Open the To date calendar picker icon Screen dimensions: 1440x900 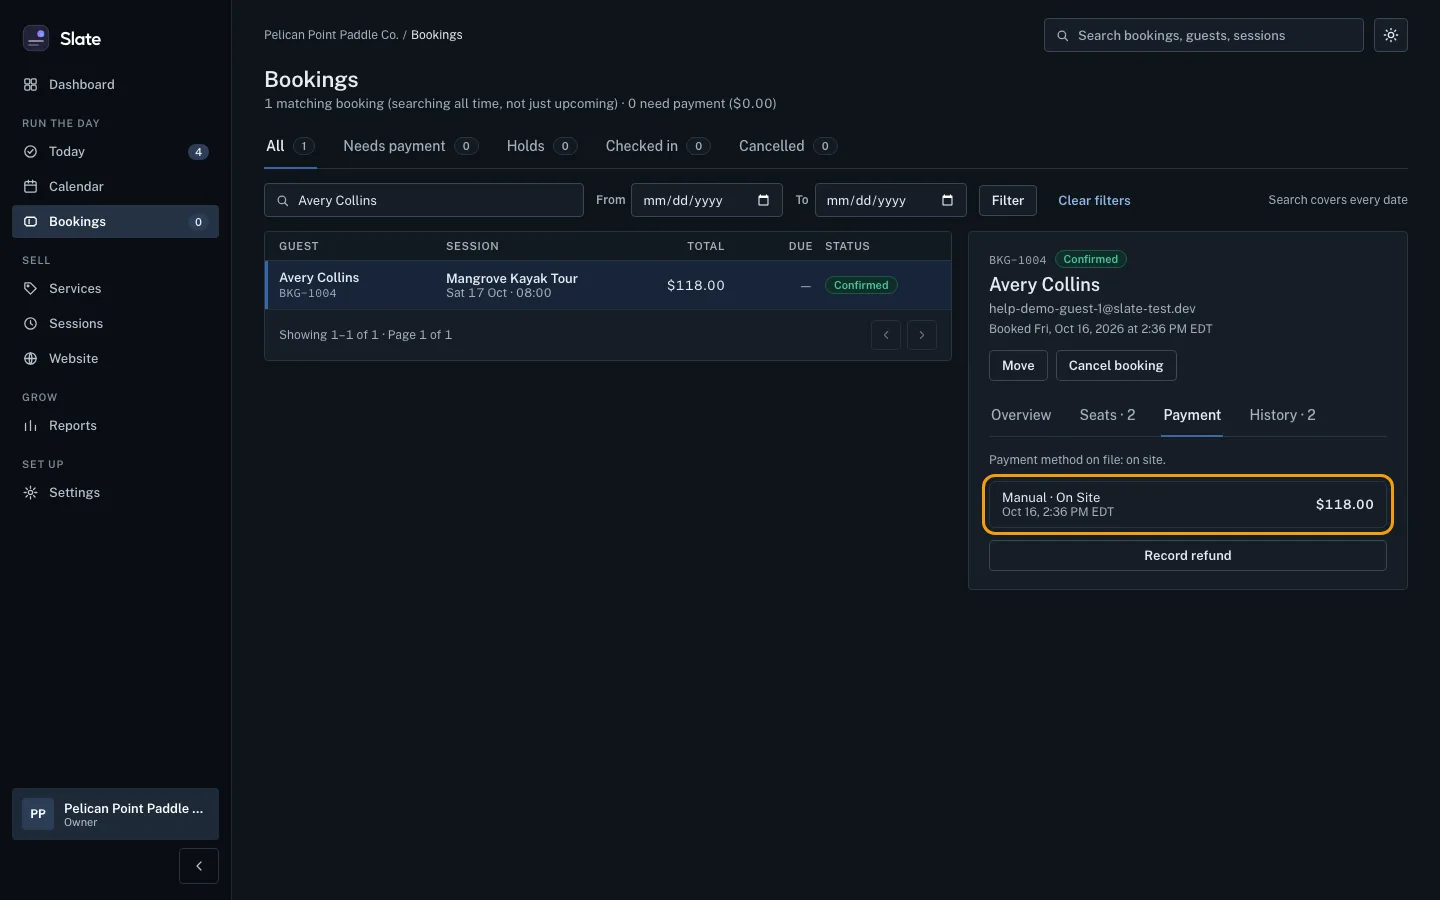(948, 200)
